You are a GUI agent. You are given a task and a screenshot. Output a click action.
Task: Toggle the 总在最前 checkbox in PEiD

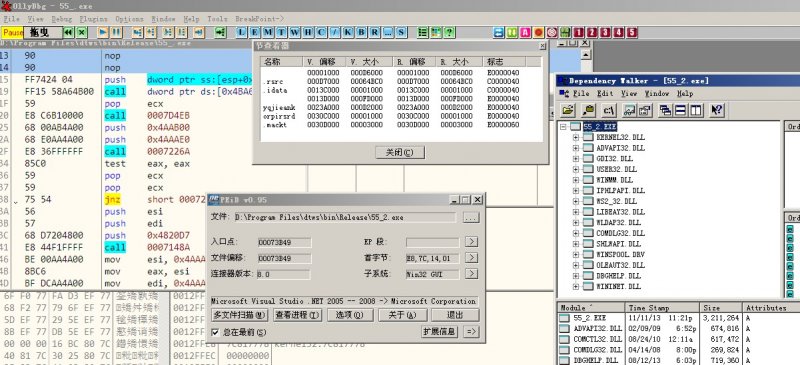216,332
